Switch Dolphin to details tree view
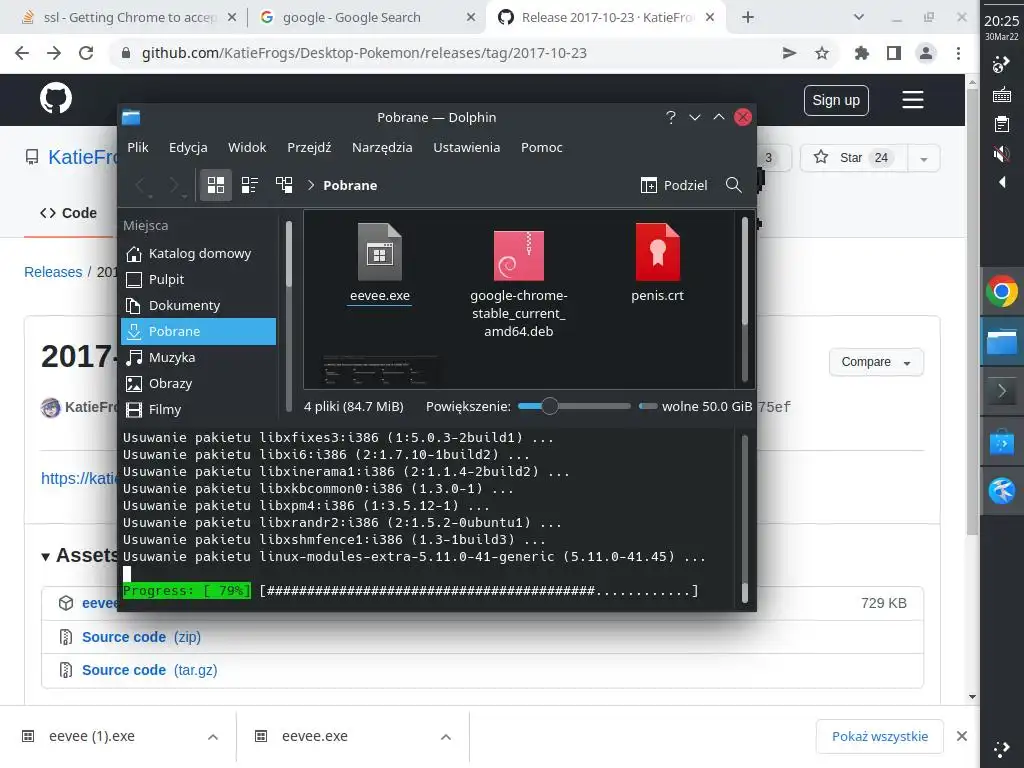The width and height of the screenshot is (1024, 768). coord(284,185)
